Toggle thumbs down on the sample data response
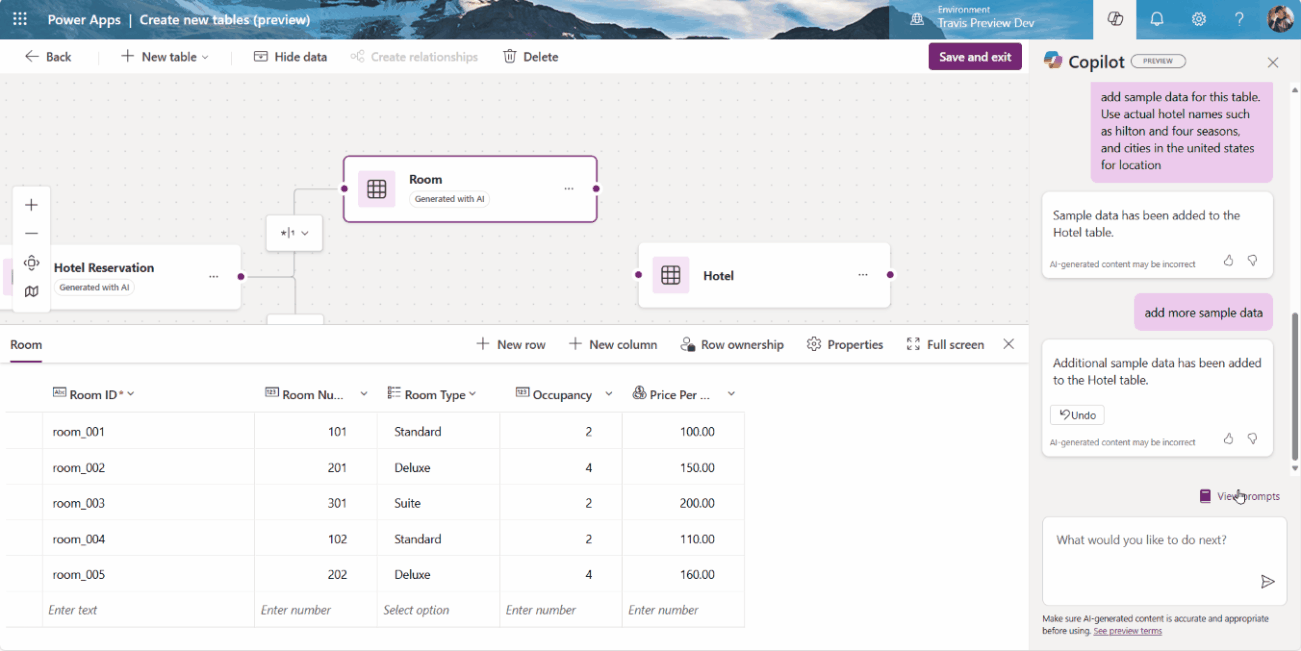Viewport: 1301px width, 651px height. [1252, 260]
